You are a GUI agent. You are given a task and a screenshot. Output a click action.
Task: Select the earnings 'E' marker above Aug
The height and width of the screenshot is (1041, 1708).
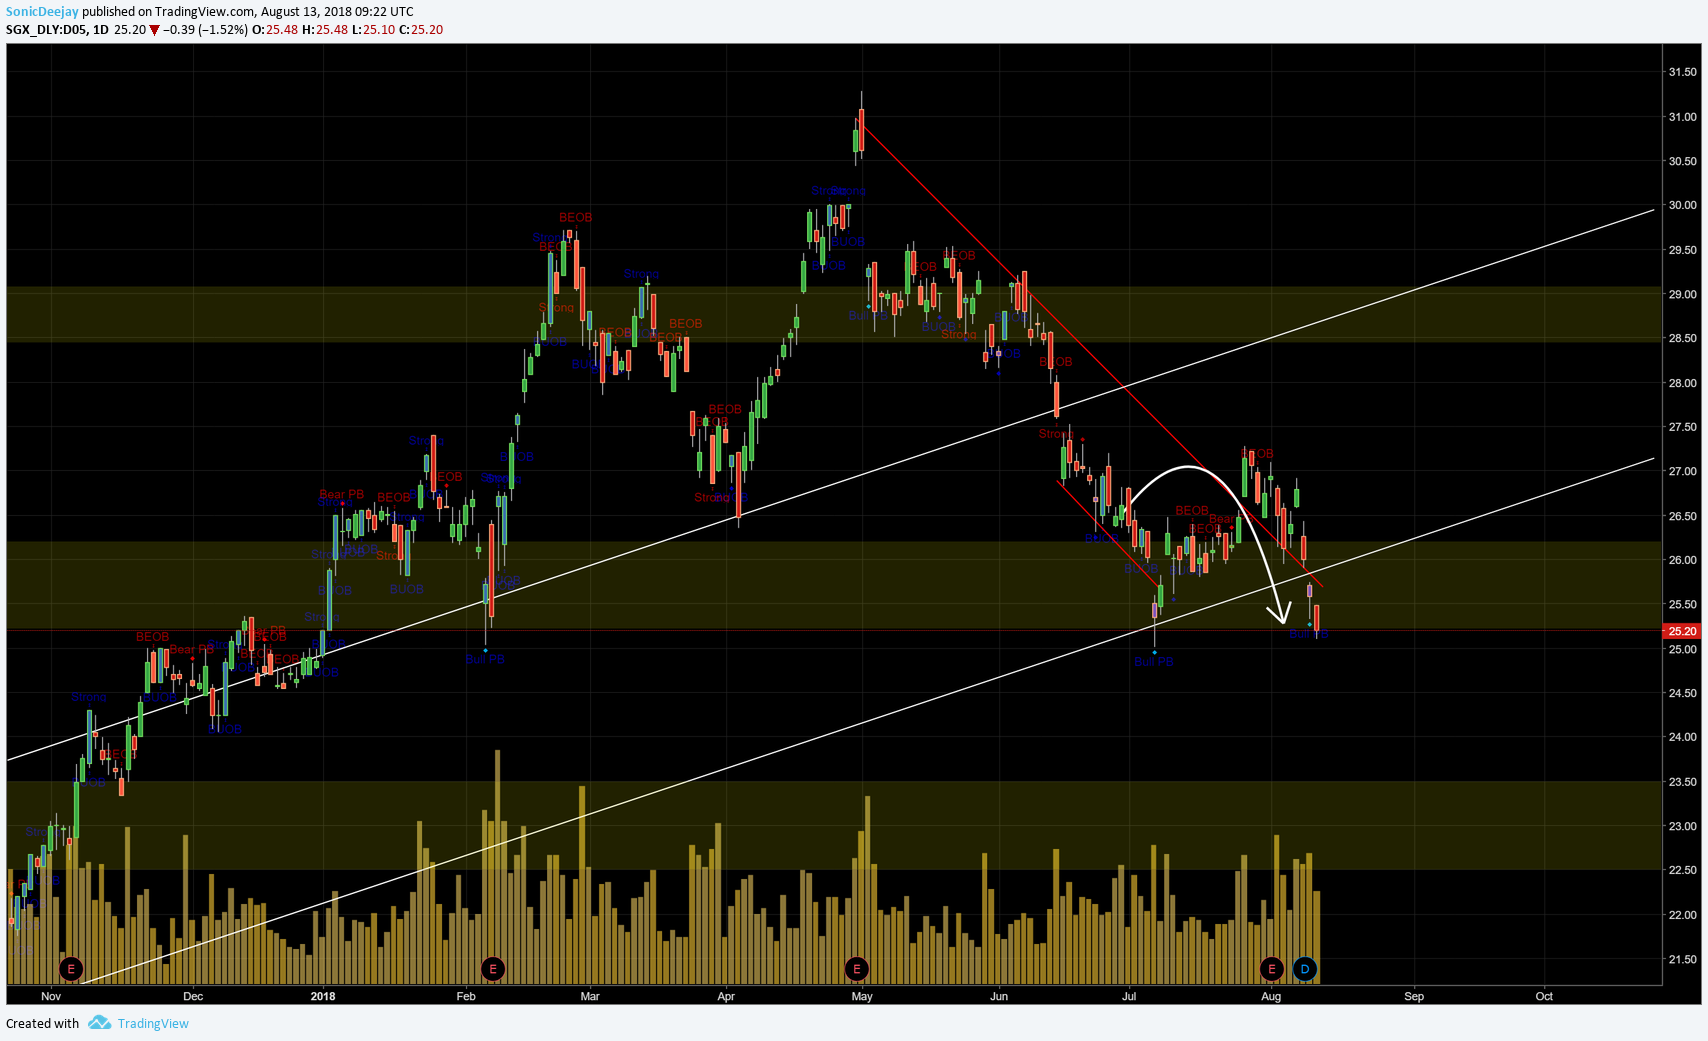point(1272,968)
